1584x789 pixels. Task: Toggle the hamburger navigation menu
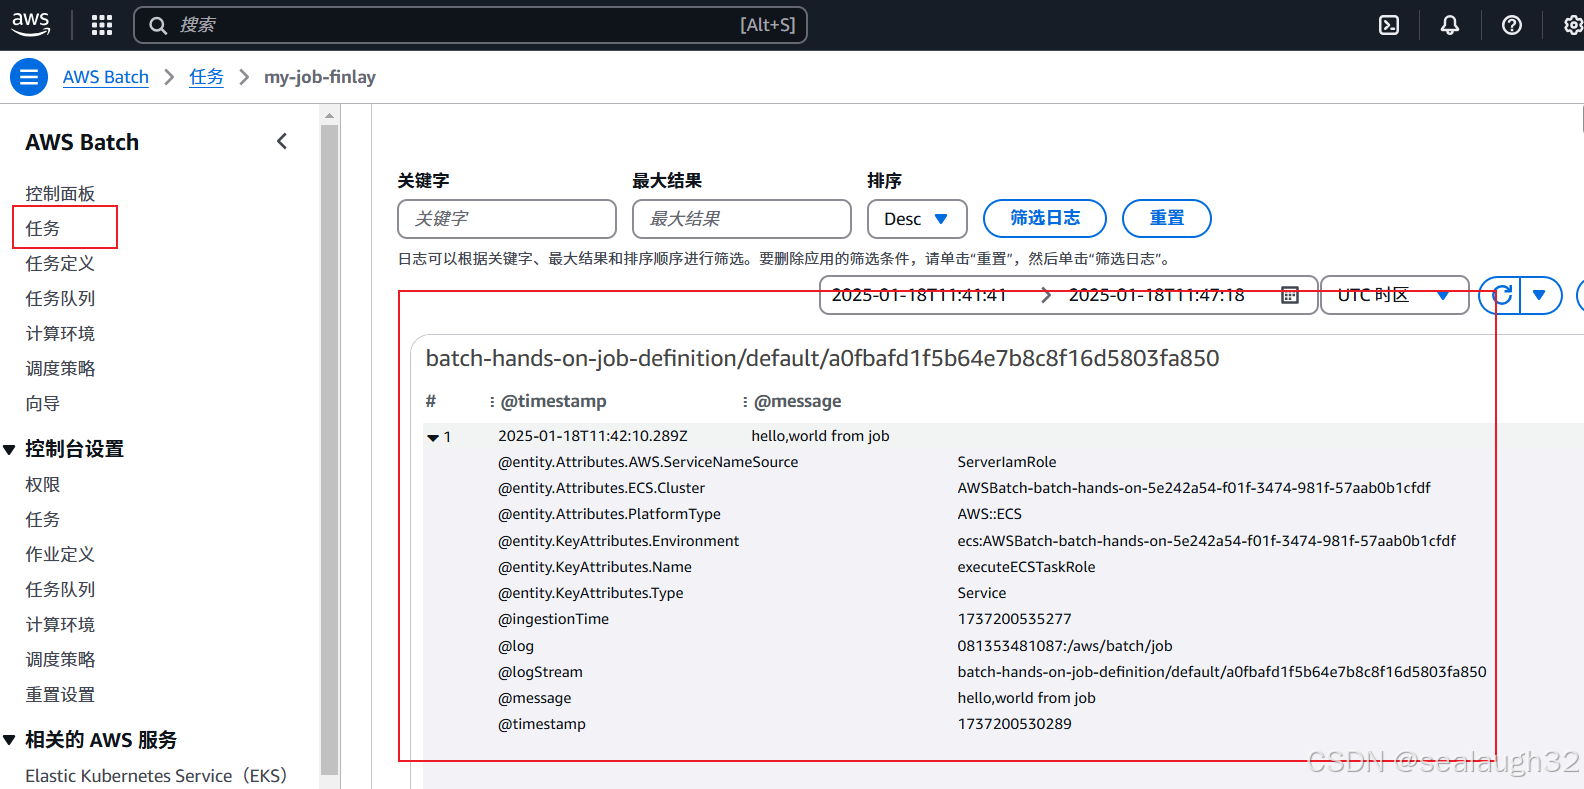tap(29, 77)
